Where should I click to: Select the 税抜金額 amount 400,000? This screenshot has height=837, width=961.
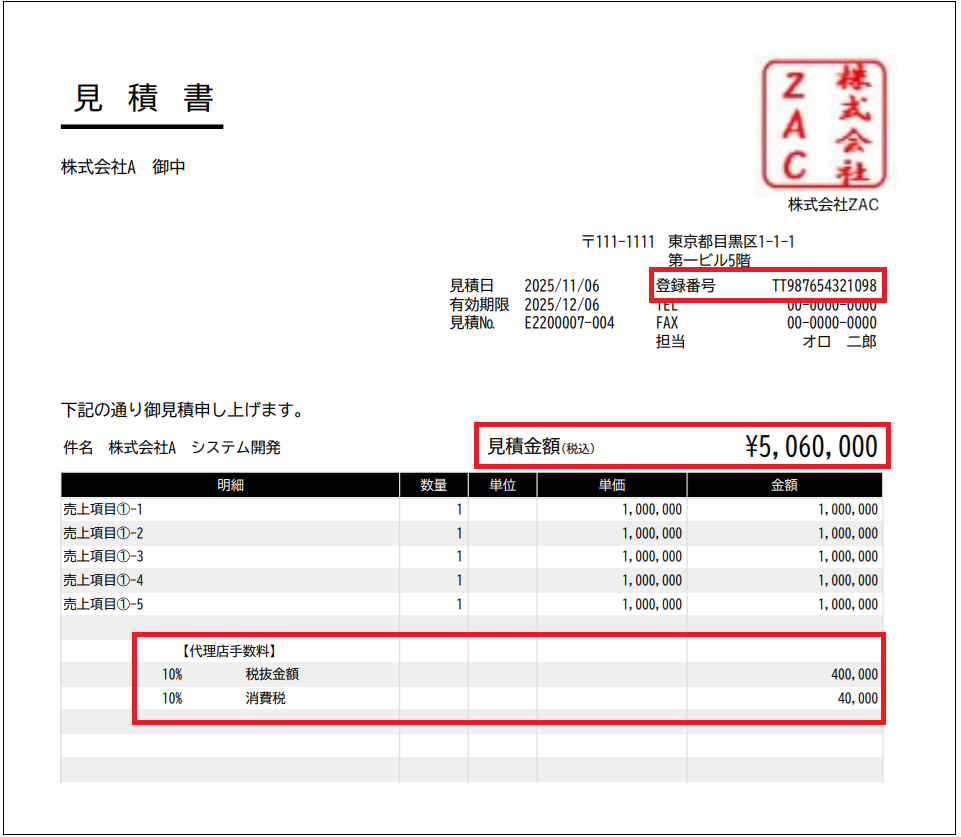coord(855,674)
